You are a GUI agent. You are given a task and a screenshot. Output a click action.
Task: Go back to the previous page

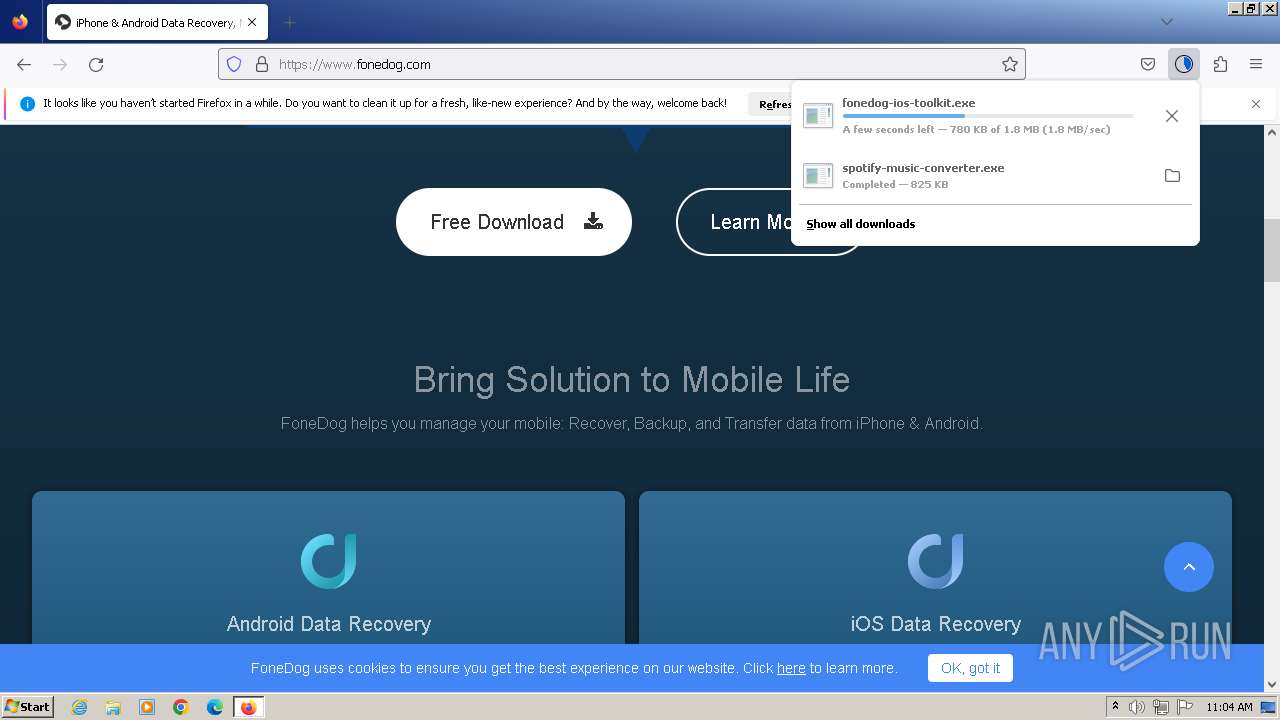pos(24,64)
